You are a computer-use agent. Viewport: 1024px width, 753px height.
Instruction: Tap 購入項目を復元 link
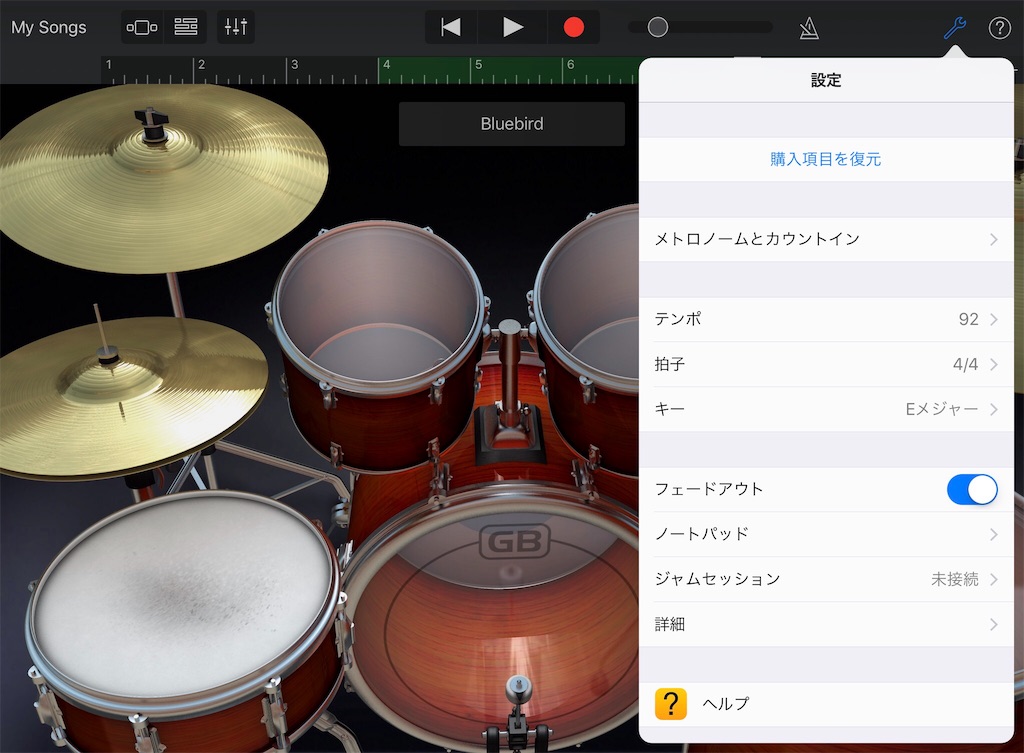tap(825, 159)
